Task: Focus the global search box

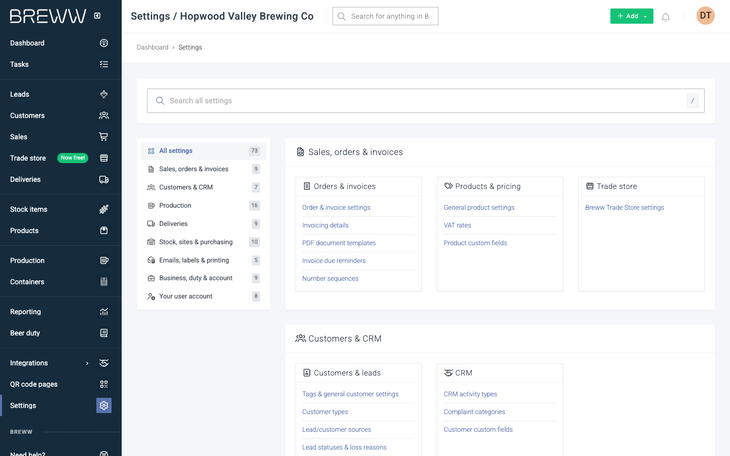Action: pos(385,16)
